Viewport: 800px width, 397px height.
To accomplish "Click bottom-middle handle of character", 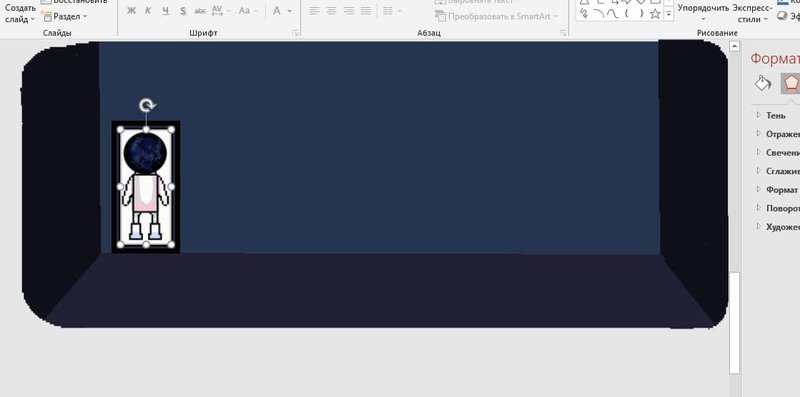I will tap(146, 245).
